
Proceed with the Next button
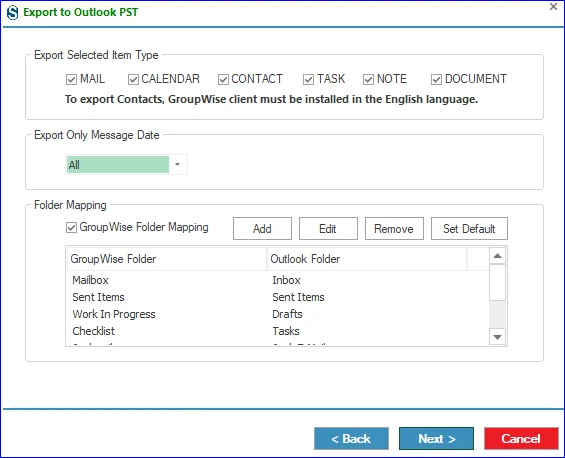coord(436,439)
